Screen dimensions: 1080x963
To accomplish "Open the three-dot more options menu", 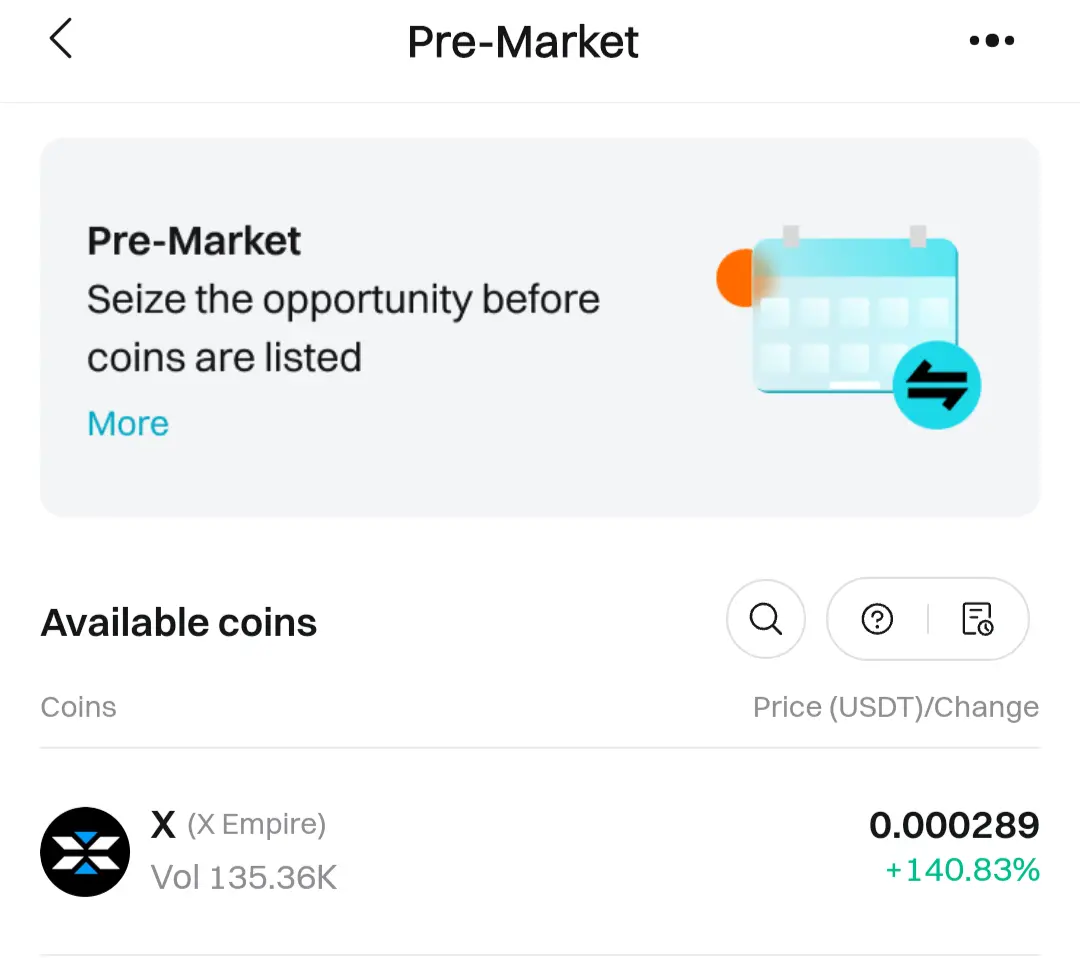I will coord(991,41).
